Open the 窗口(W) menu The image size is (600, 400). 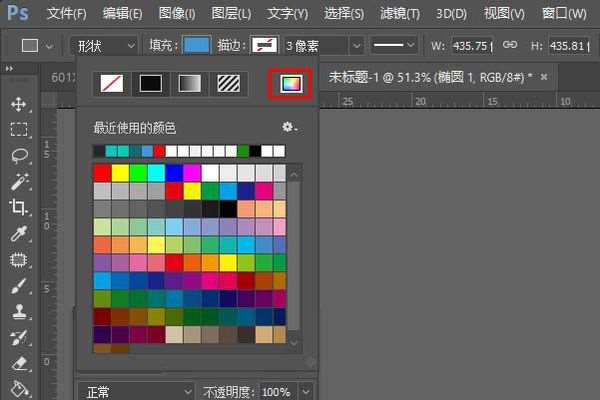click(x=564, y=14)
